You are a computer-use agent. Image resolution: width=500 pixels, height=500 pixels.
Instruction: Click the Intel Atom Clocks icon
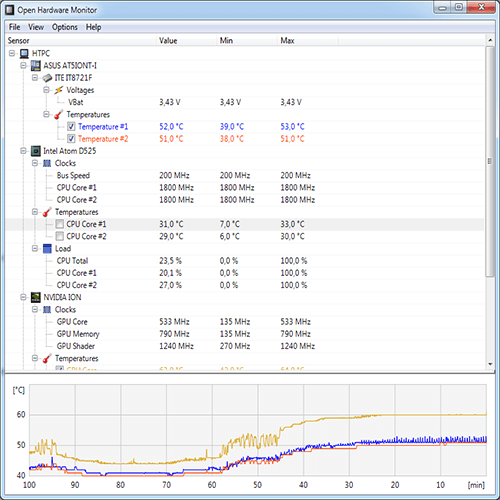click(x=47, y=163)
